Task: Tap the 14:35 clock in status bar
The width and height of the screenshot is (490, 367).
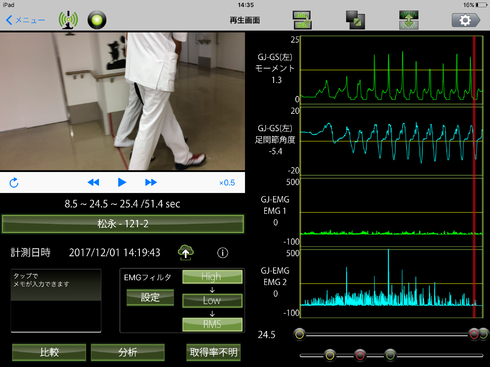Action: (x=246, y=5)
